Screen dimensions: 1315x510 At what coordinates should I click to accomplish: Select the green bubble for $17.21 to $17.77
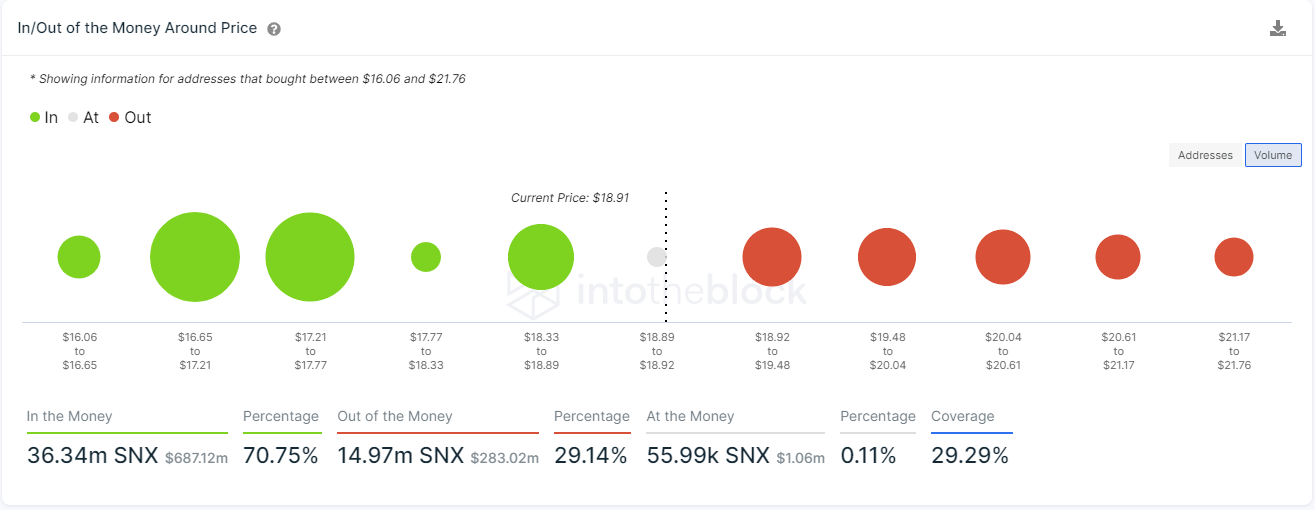[310, 257]
